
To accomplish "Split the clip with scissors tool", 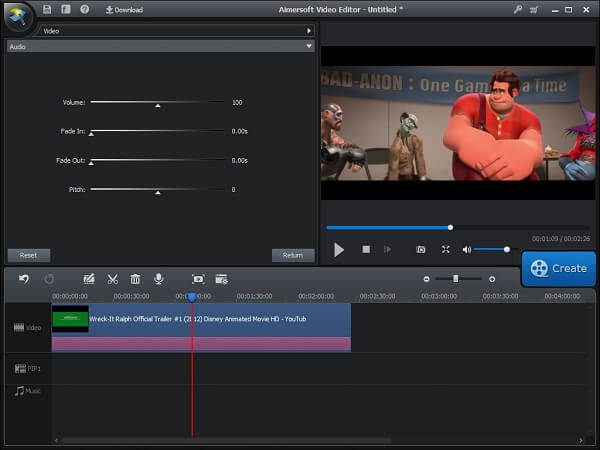I will click(112, 279).
